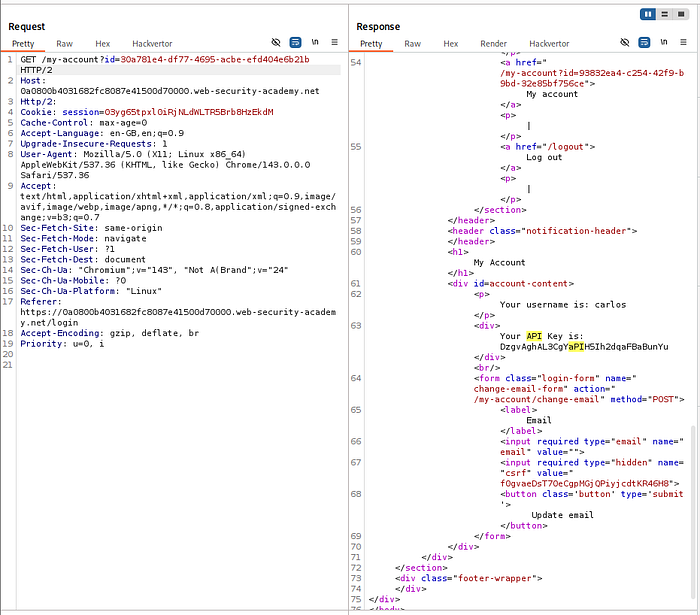Click Priority u=0, i line
Image resolution: width=700 pixels, height=615 pixels.
62,344
